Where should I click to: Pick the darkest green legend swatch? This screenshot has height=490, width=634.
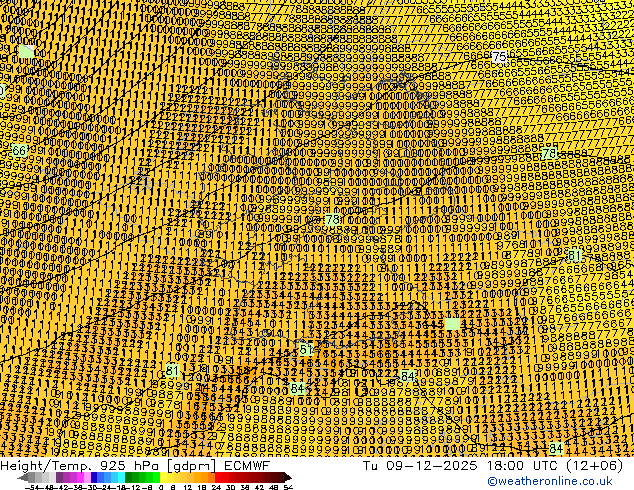pos(128,478)
